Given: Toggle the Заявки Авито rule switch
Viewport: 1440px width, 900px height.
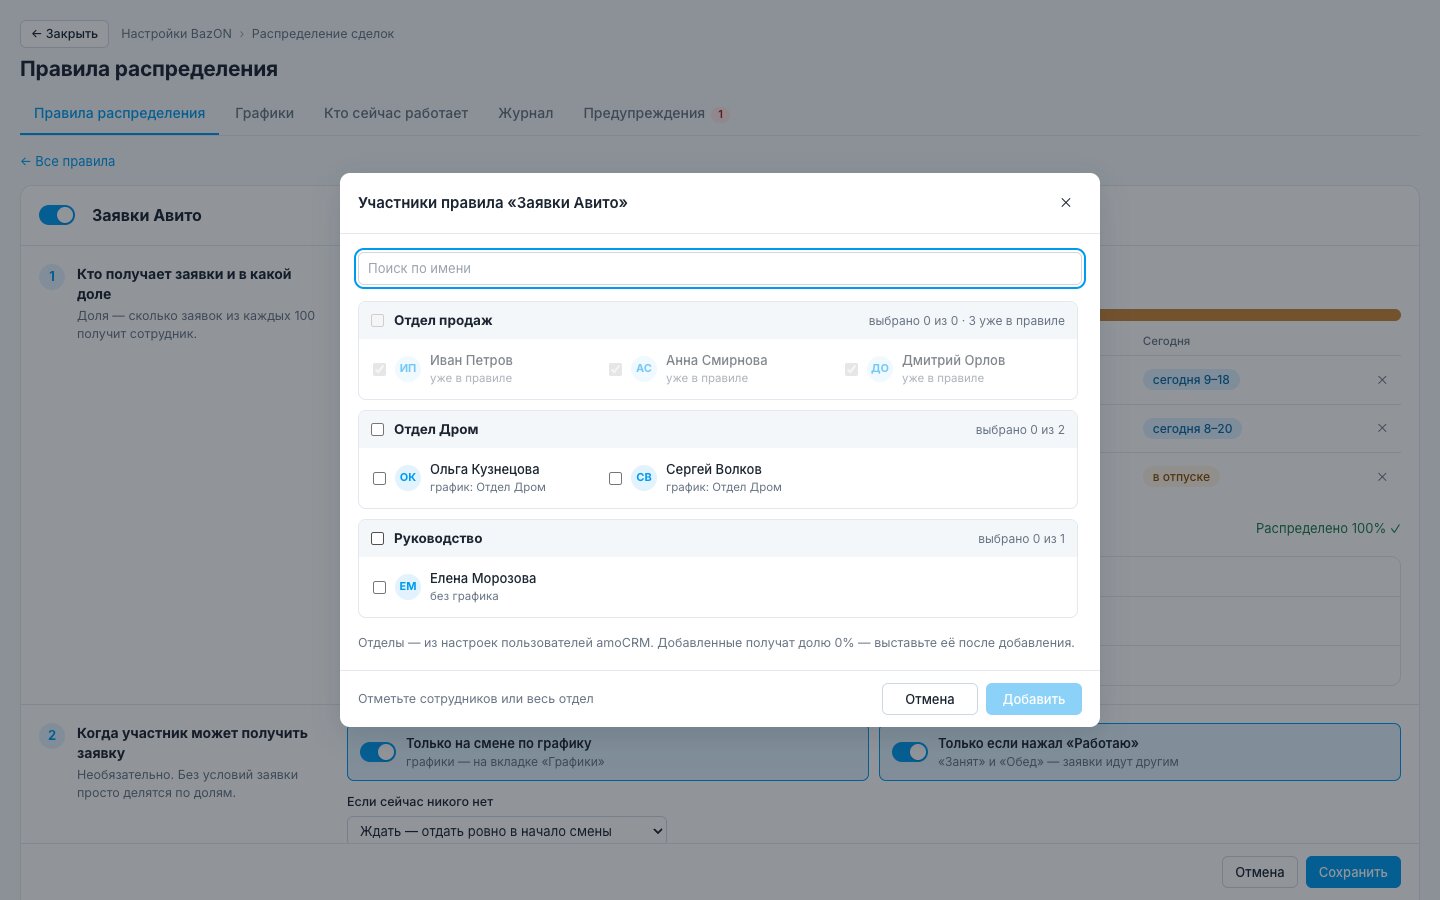Looking at the screenshot, I should click(57, 215).
